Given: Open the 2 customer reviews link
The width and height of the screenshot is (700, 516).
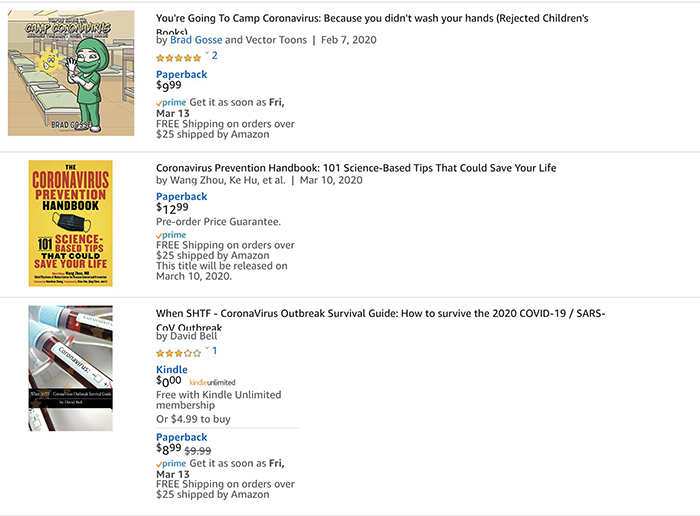Looking at the screenshot, I should coord(214,56).
